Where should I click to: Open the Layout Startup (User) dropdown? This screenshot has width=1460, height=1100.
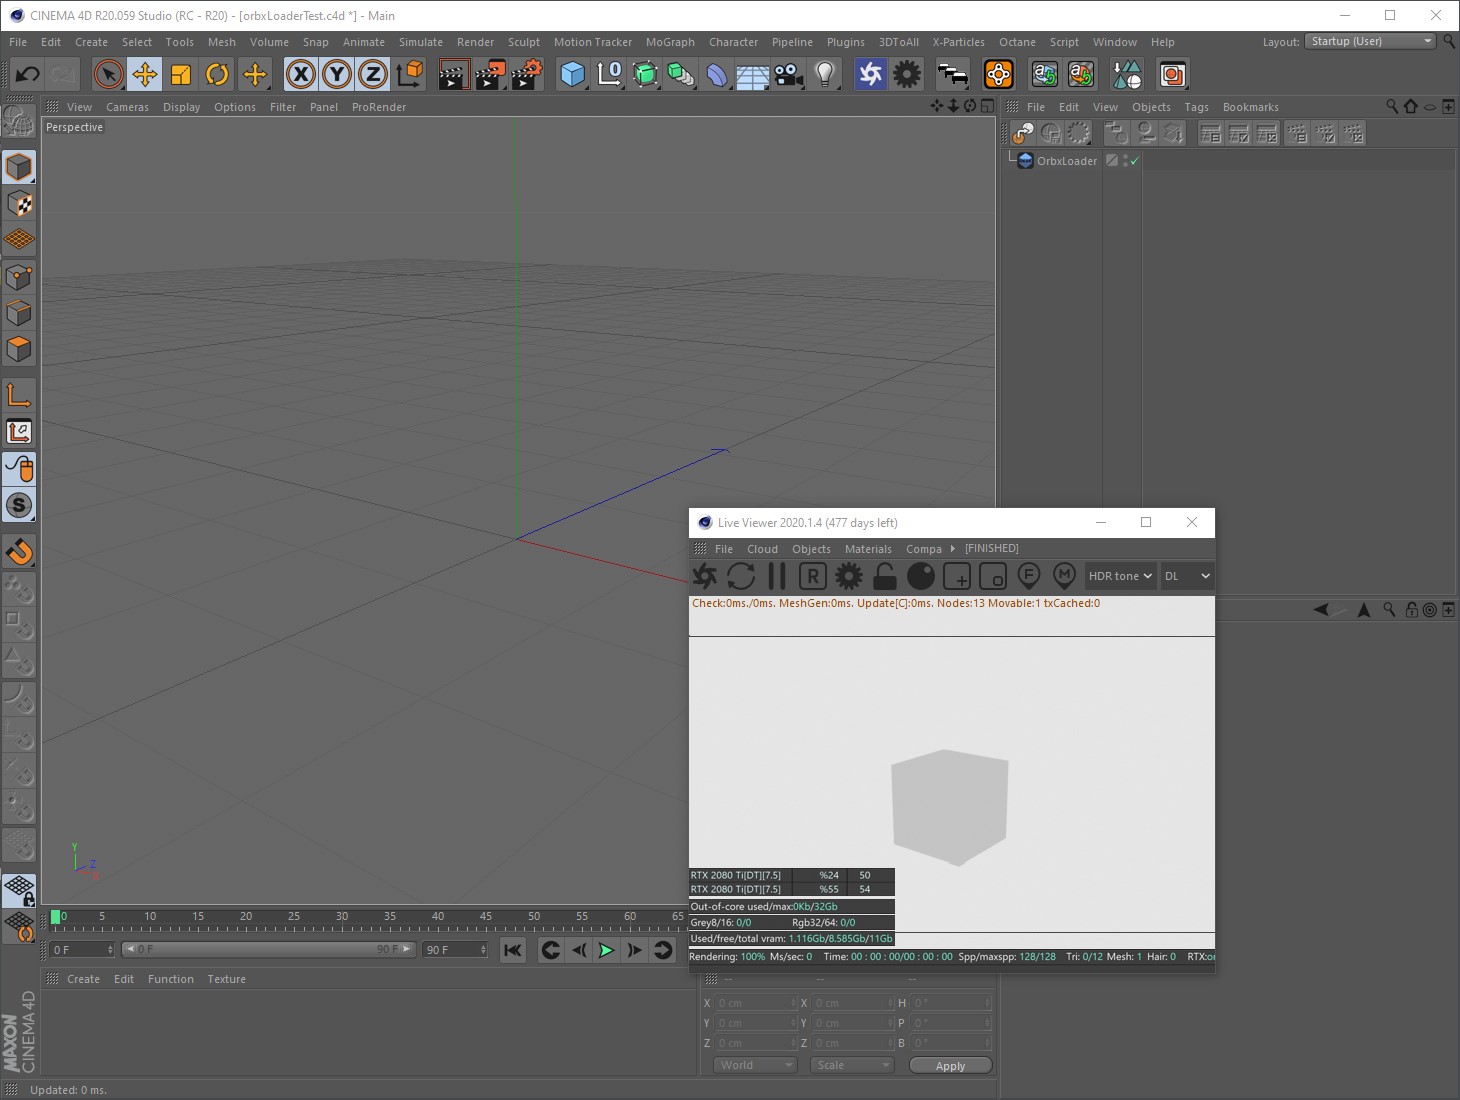coord(1371,41)
